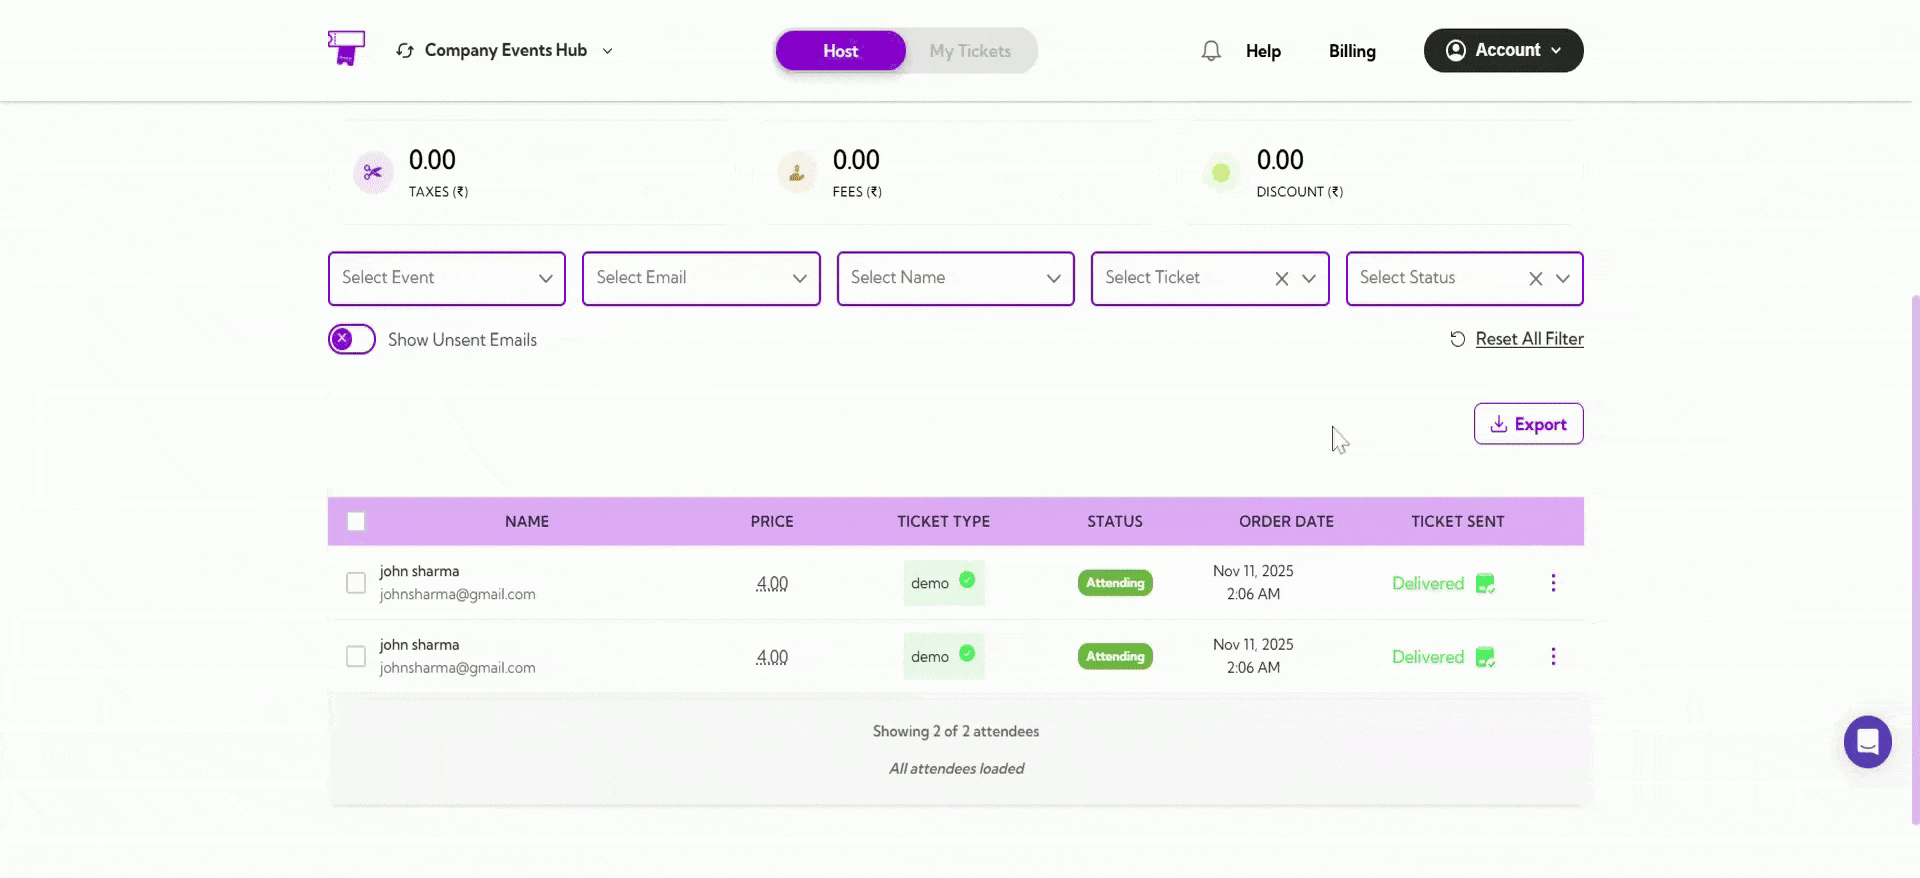Click second row price 4.00
Screen dimensions: 1920x878
(x=772, y=657)
